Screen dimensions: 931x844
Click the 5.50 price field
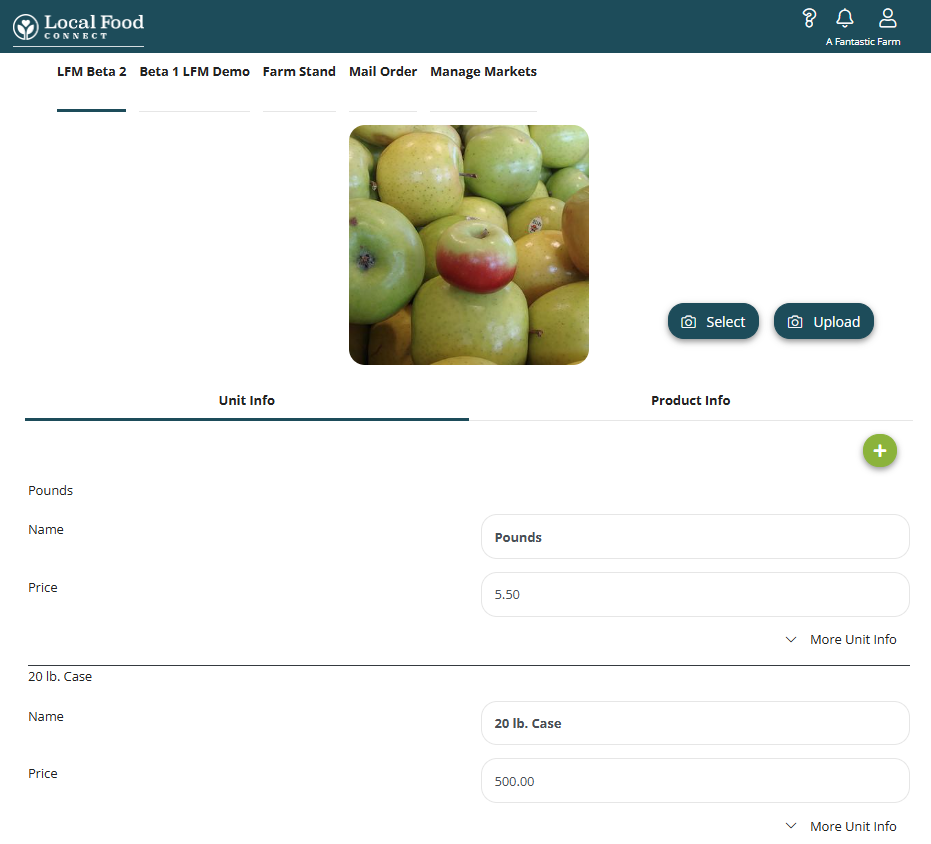[x=695, y=595]
